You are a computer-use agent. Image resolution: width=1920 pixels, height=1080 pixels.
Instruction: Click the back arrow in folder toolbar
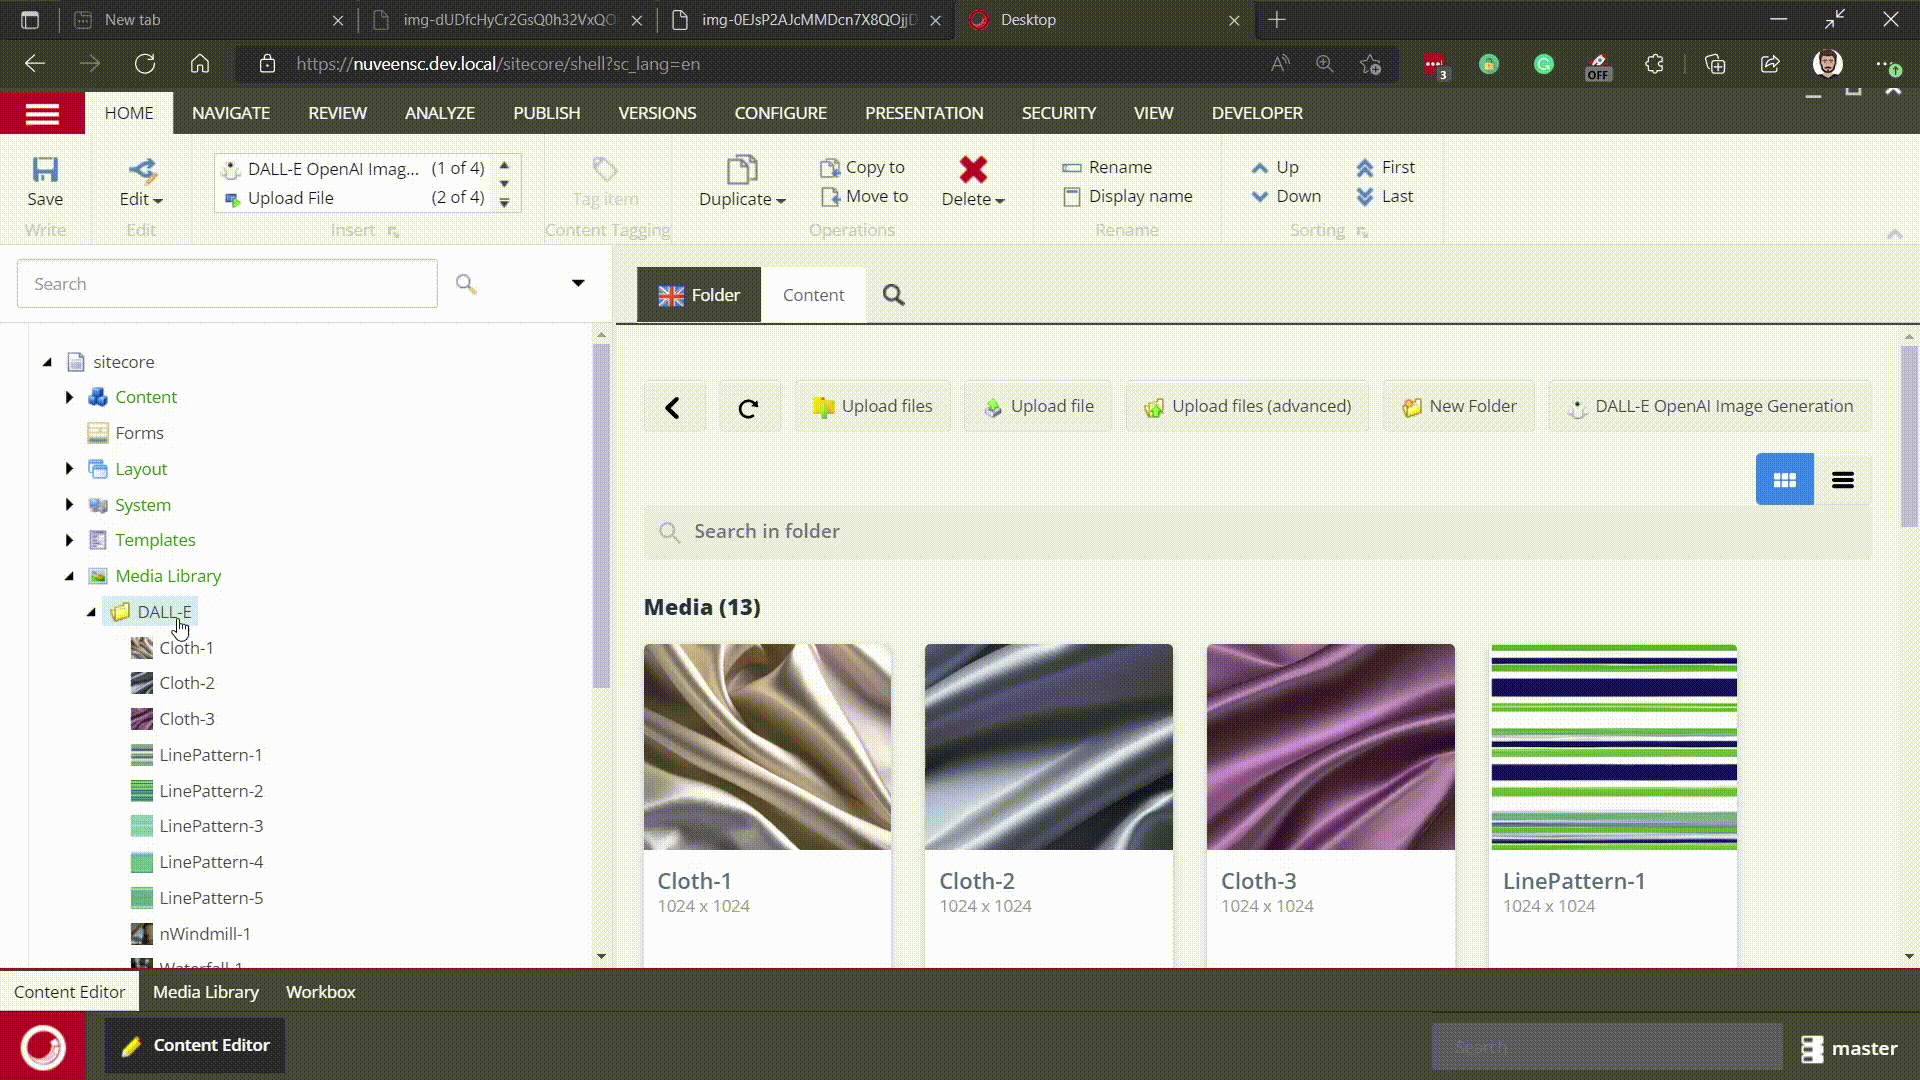[x=673, y=407]
